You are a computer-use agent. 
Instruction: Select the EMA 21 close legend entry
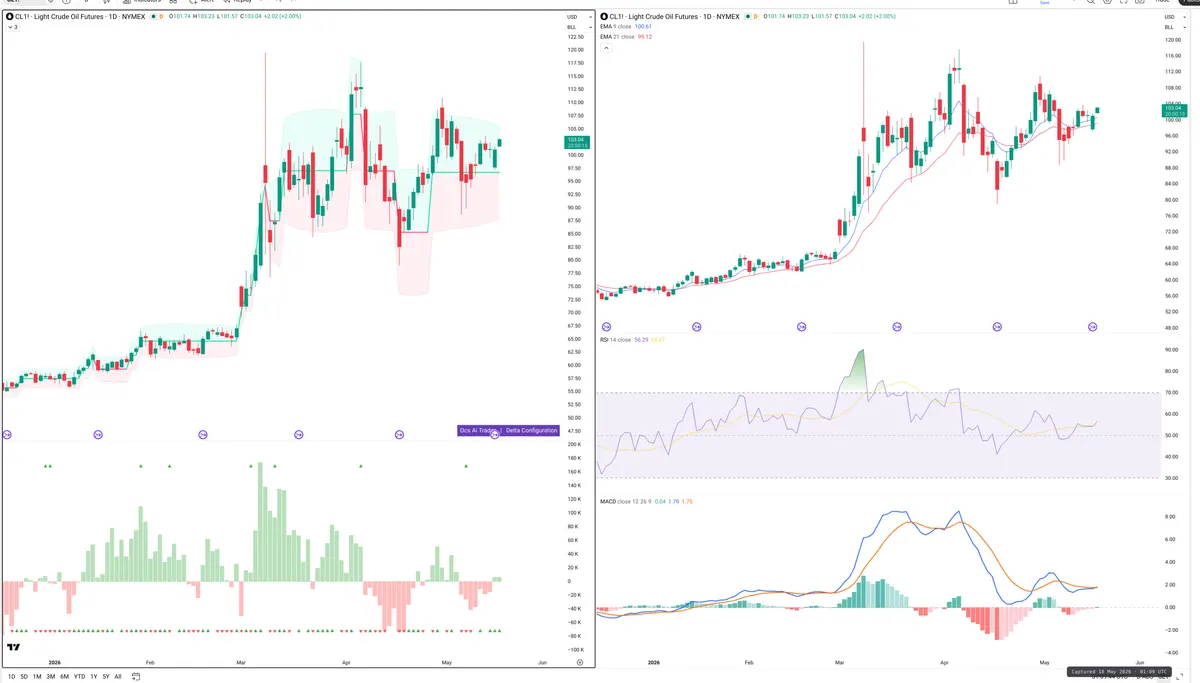[x=626, y=37]
